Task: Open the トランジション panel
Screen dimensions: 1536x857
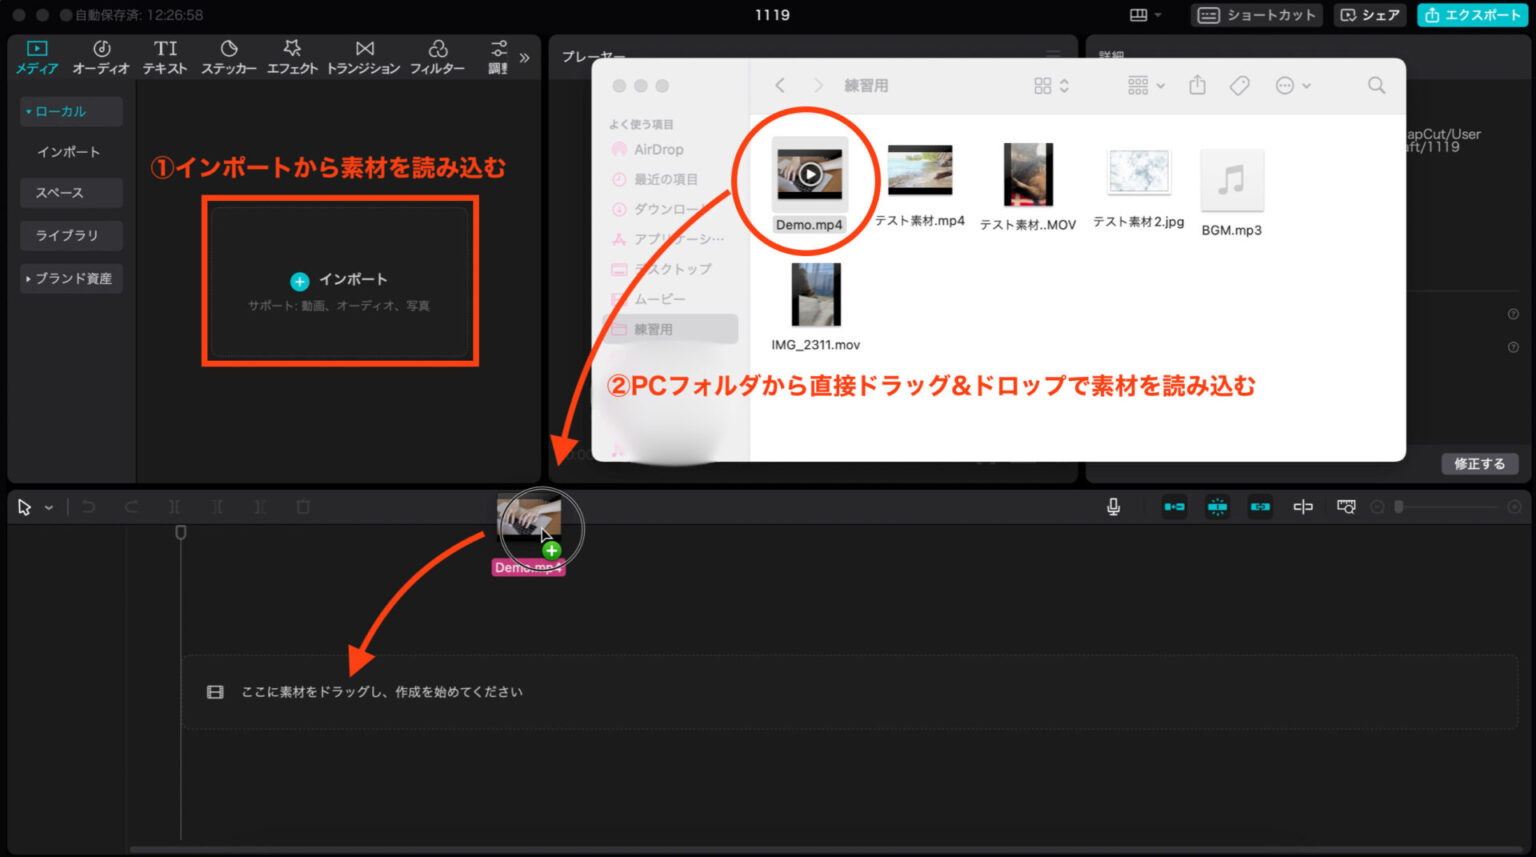Action: (364, 57)
